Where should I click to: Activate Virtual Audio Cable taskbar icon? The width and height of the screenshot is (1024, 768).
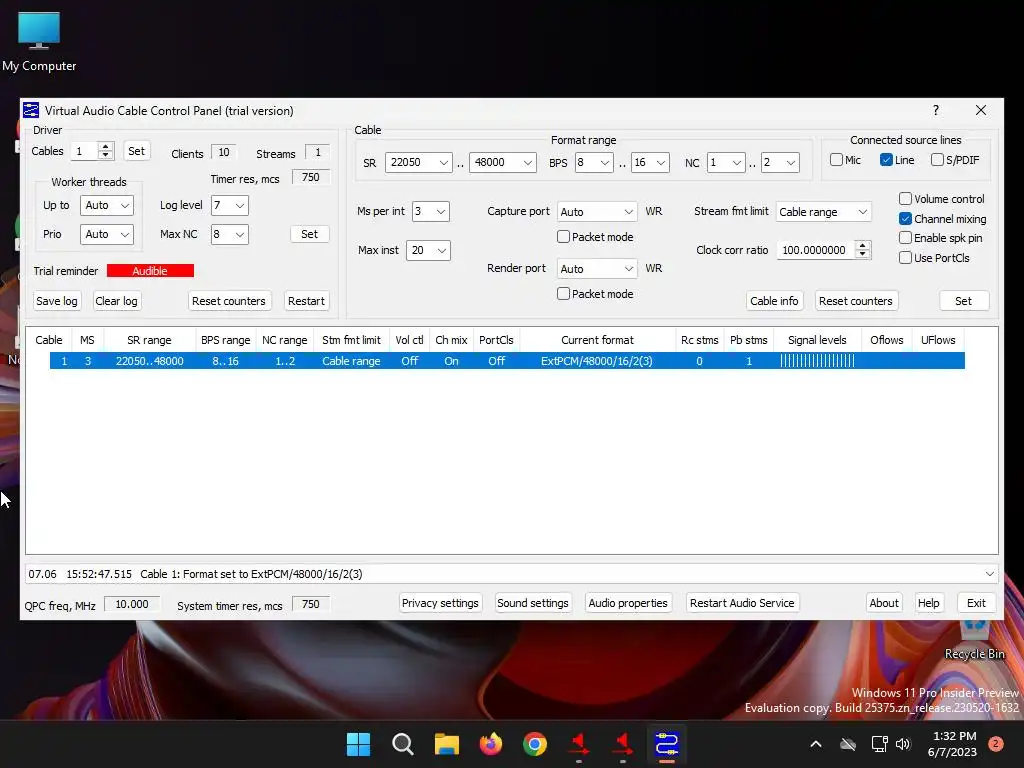point(667,744)
